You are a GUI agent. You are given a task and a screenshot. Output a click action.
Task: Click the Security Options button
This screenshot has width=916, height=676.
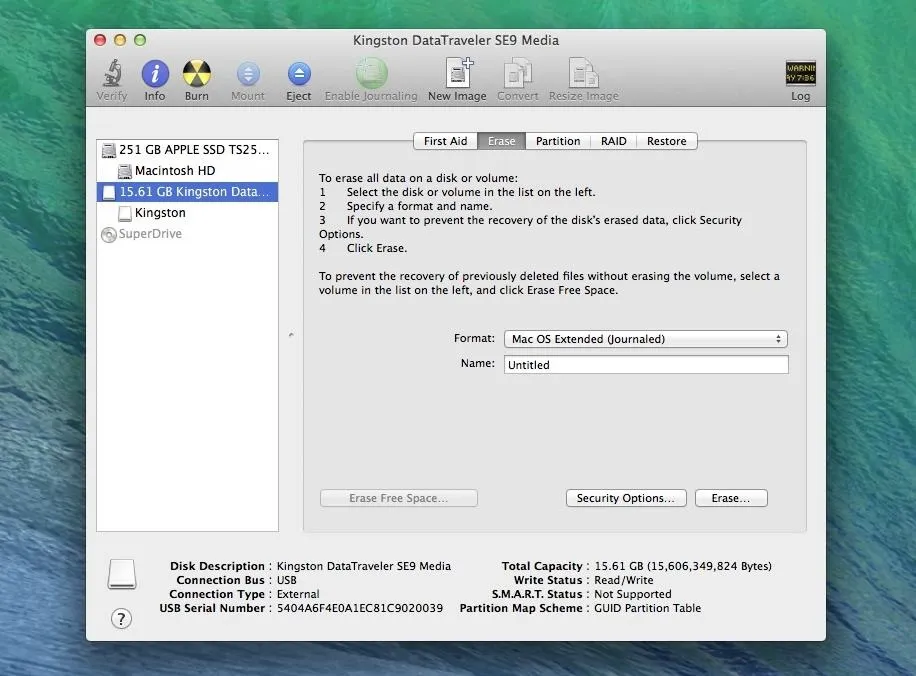tap(626, 498)
